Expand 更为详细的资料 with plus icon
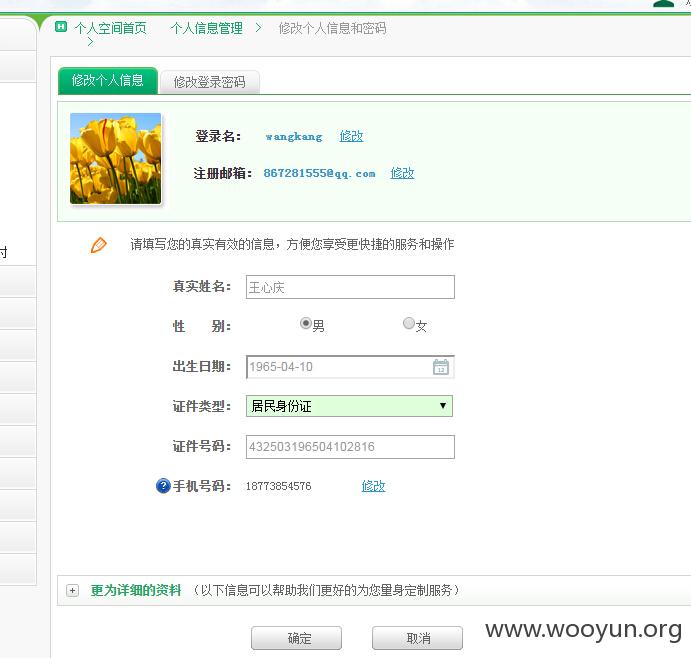Screen dimensions: 691x658 [73, 591]
